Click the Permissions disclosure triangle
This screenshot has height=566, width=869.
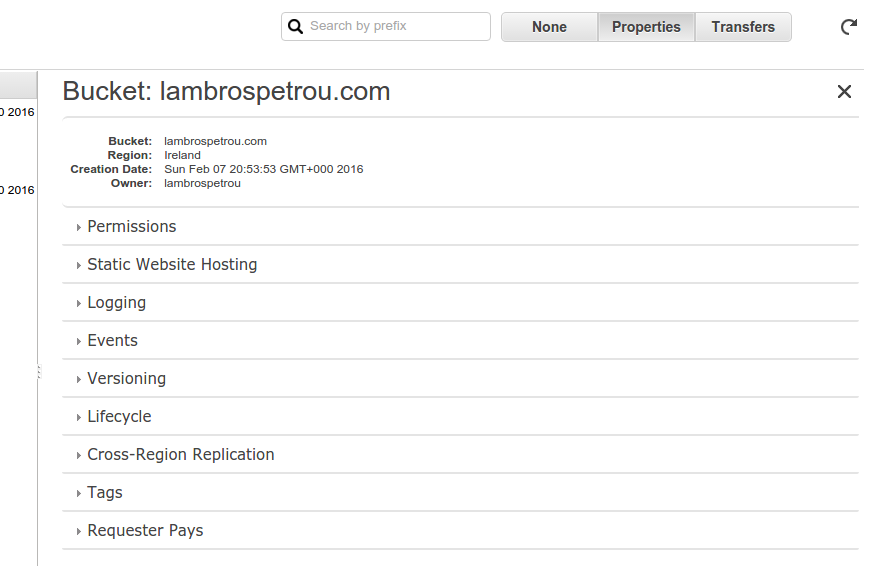79,228
